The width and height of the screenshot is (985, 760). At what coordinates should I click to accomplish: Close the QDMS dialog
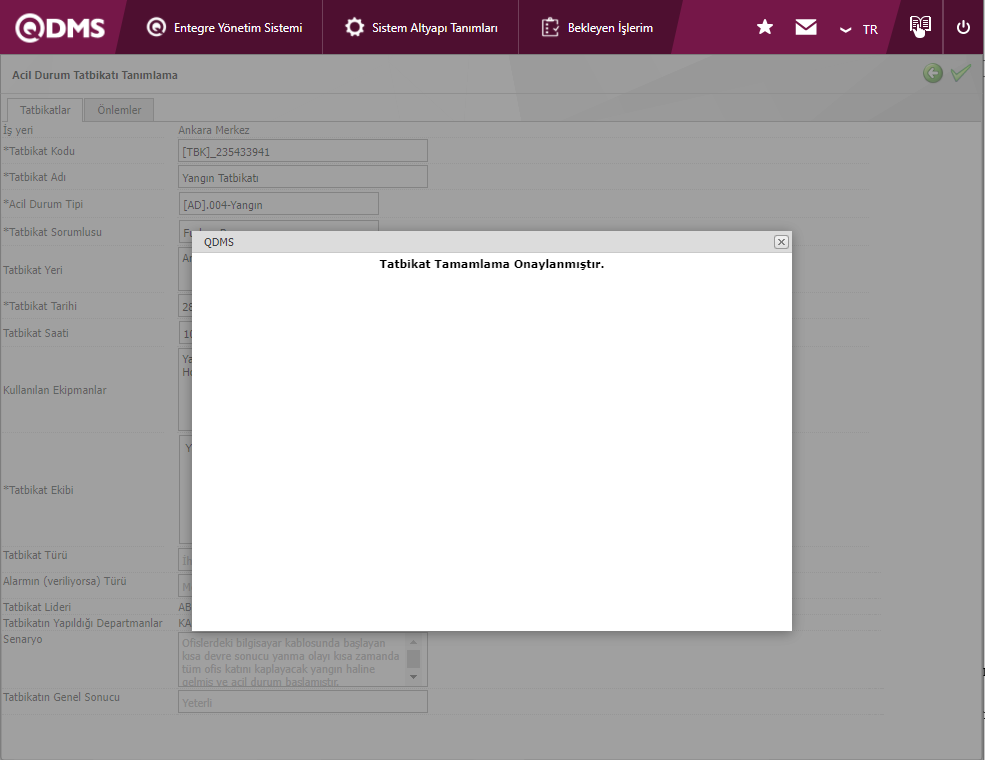(781, 242)
